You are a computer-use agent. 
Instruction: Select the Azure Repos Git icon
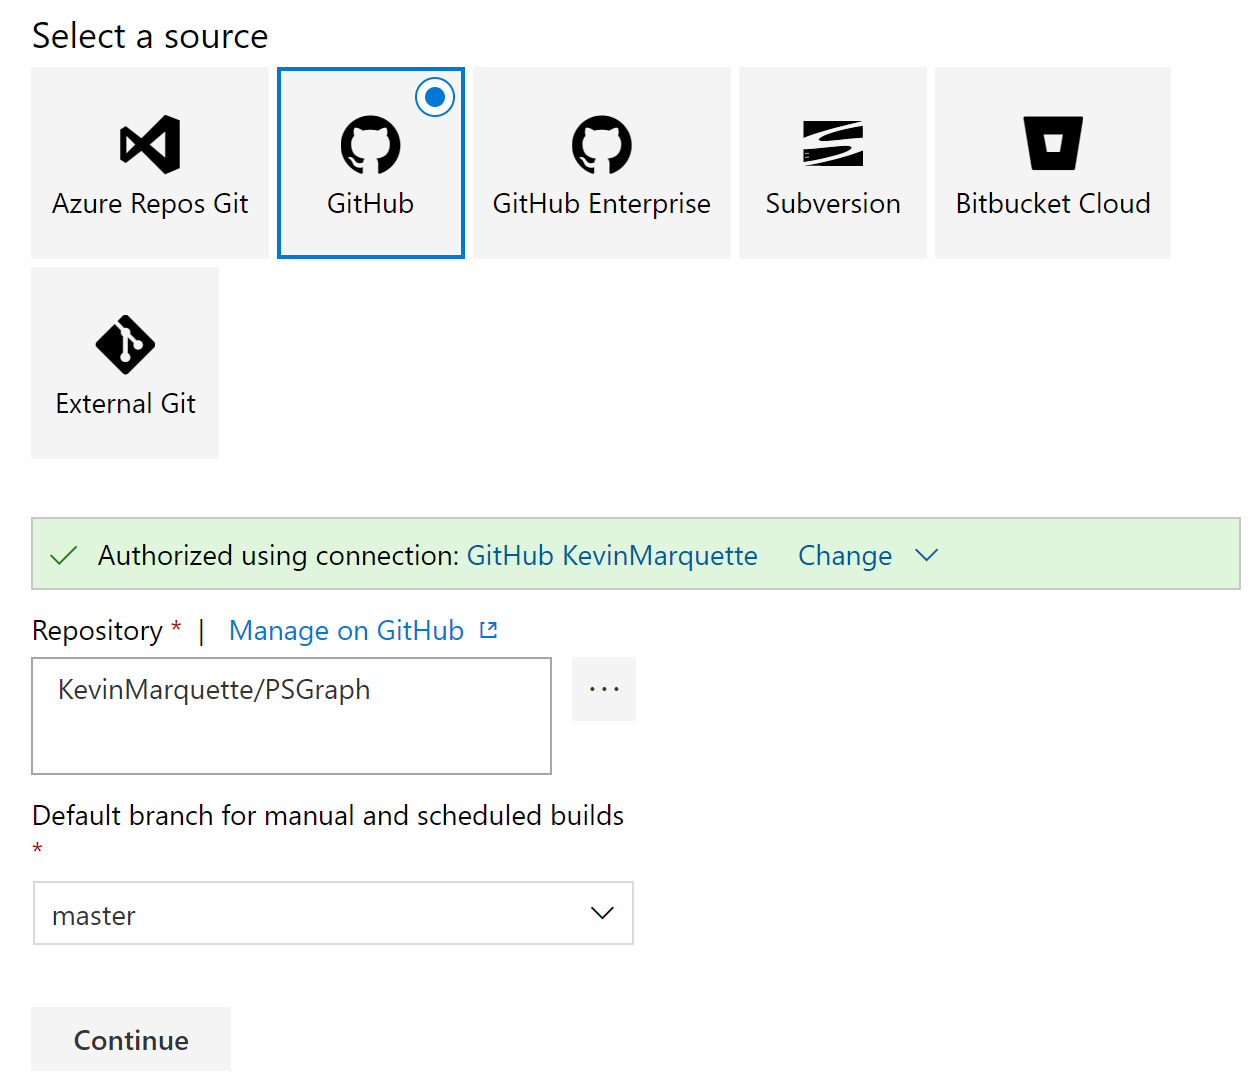pos(150,144)
